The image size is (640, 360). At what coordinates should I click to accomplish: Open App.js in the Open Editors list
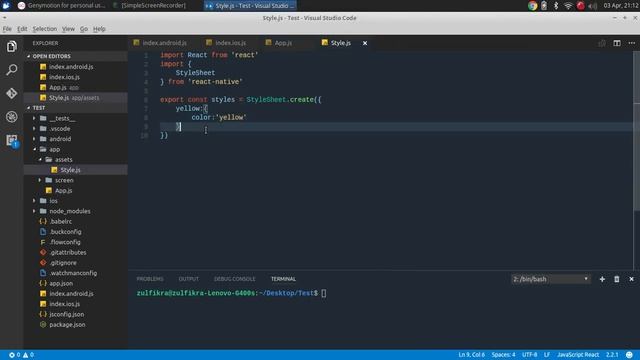click(76, 87)
